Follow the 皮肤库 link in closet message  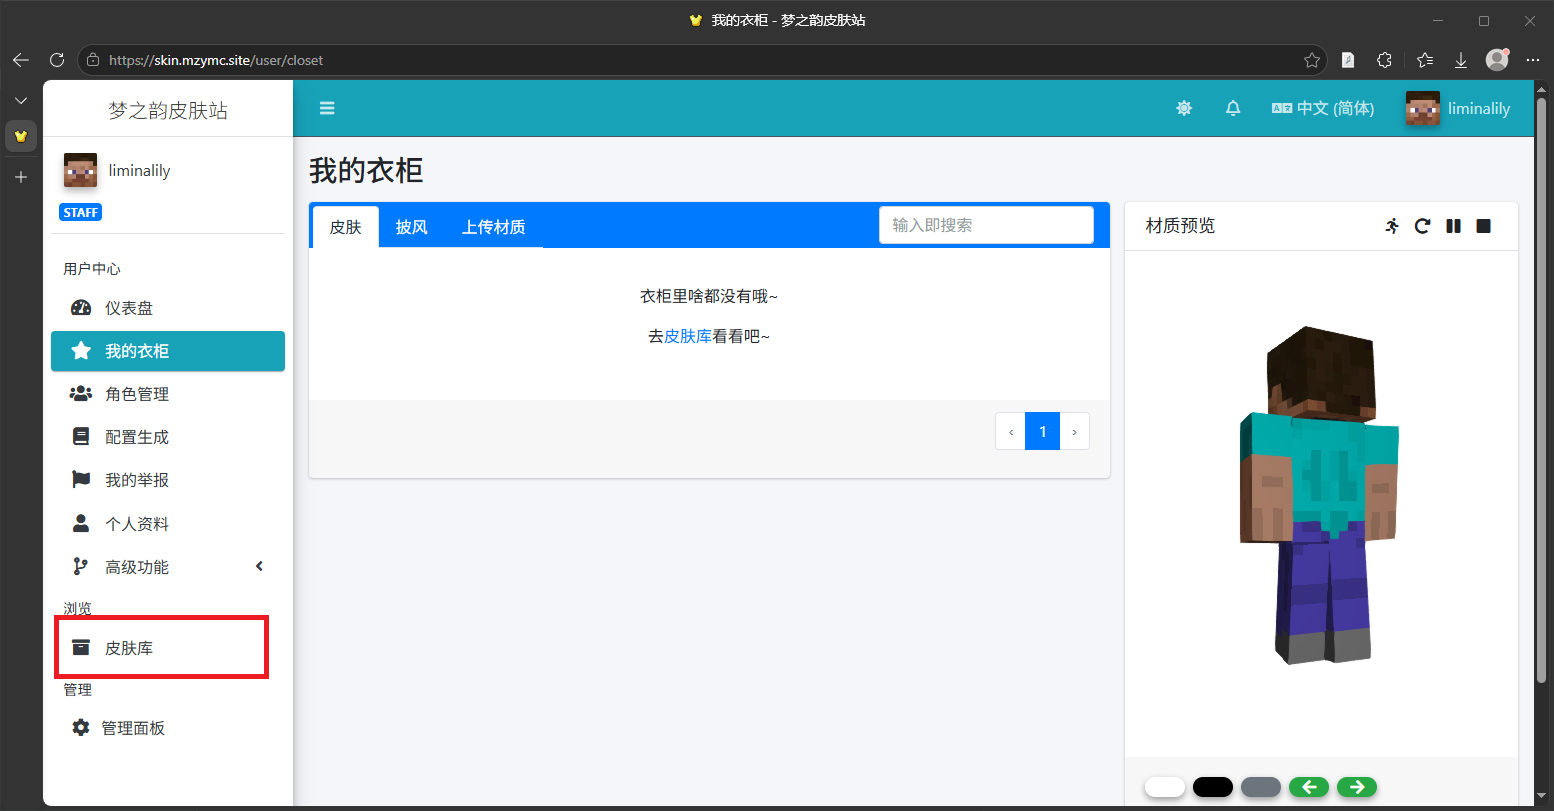pyautogui.click(x=688, y=336)
